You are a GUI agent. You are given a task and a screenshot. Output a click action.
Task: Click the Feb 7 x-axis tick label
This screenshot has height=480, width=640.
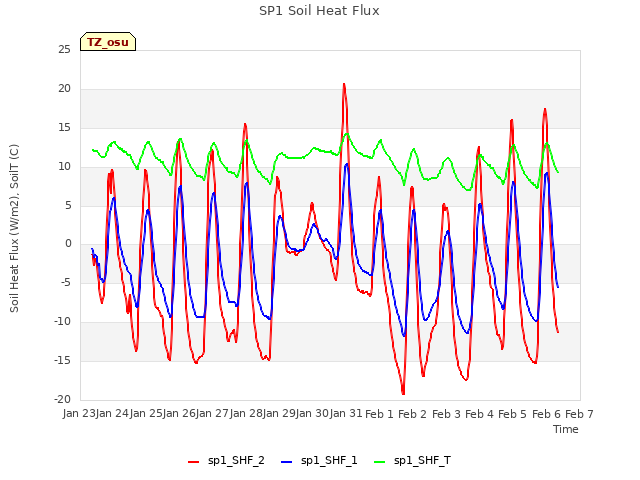pos(579,414)
